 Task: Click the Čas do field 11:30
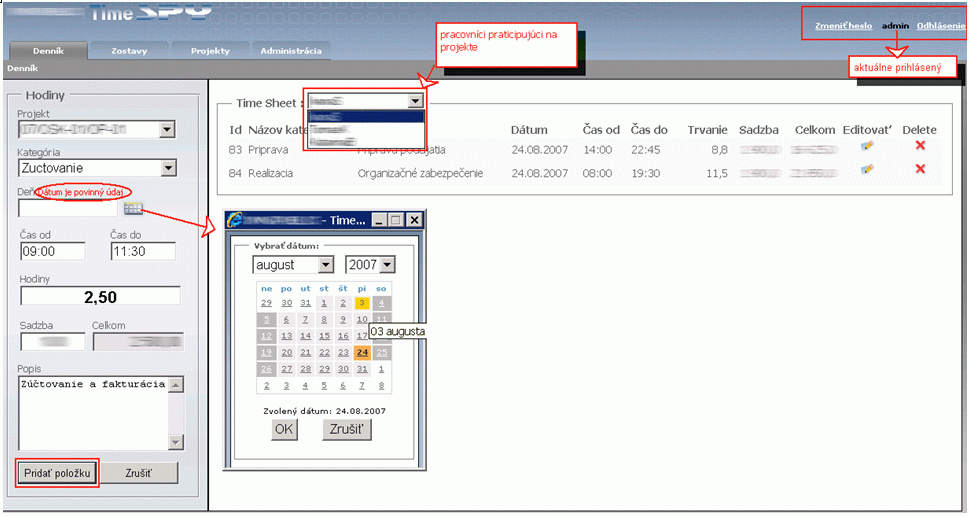(x=143, y=252)
